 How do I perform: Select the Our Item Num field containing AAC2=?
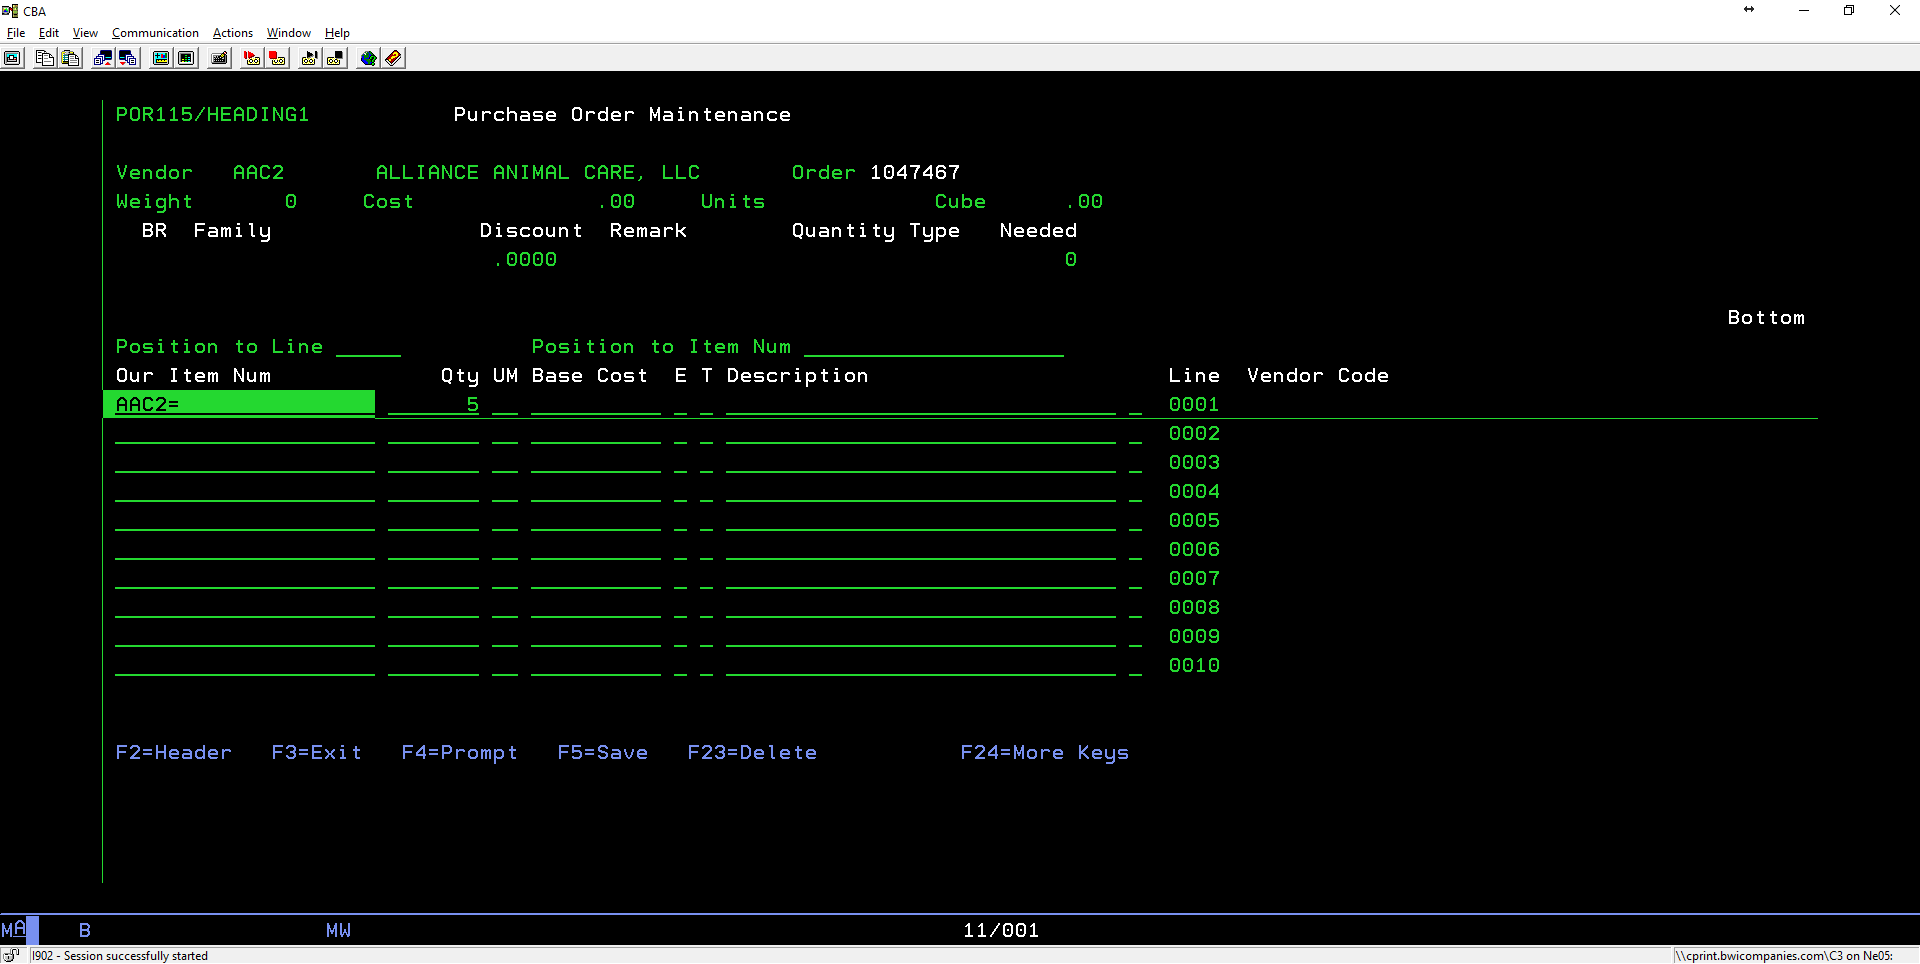(x=240, y=404)
